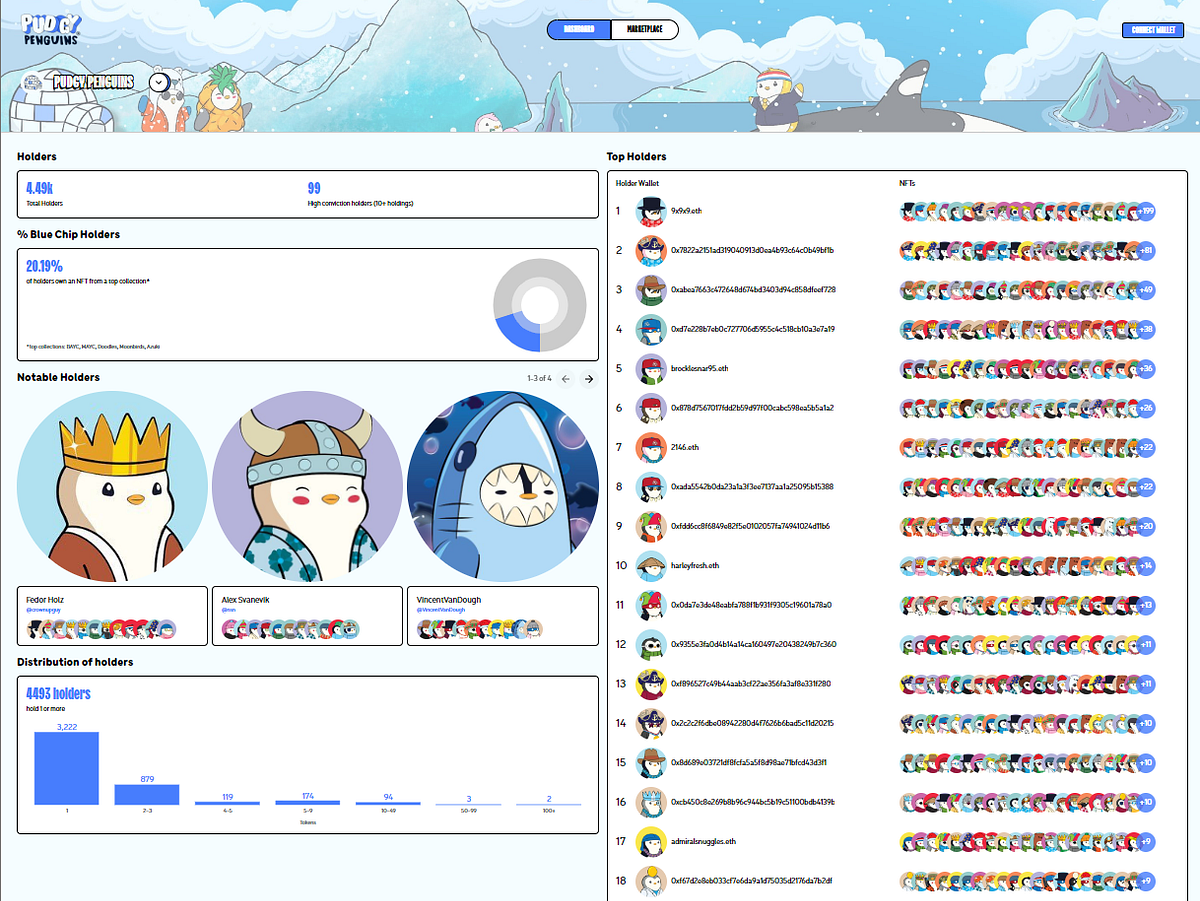Click avatar for wallet 0xada5542b0da
1200x901 pixels.
click(x=651, y=487)
